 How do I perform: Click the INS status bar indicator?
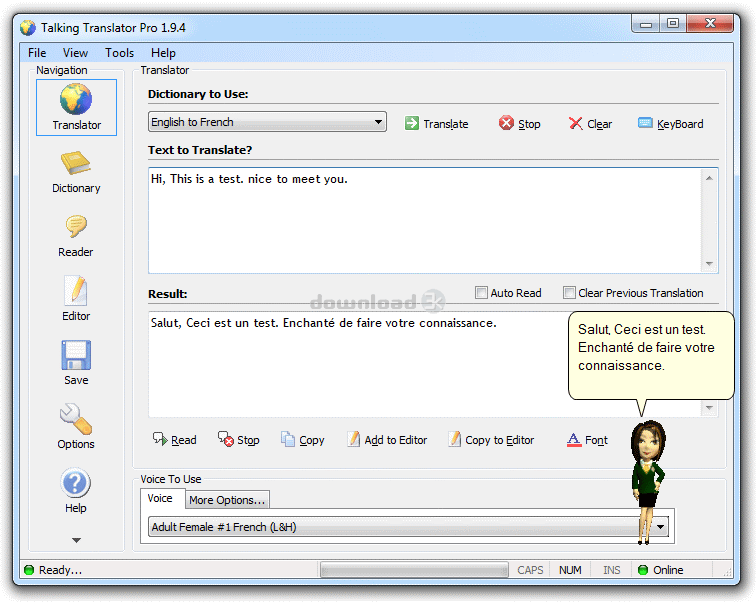[611, 570]
